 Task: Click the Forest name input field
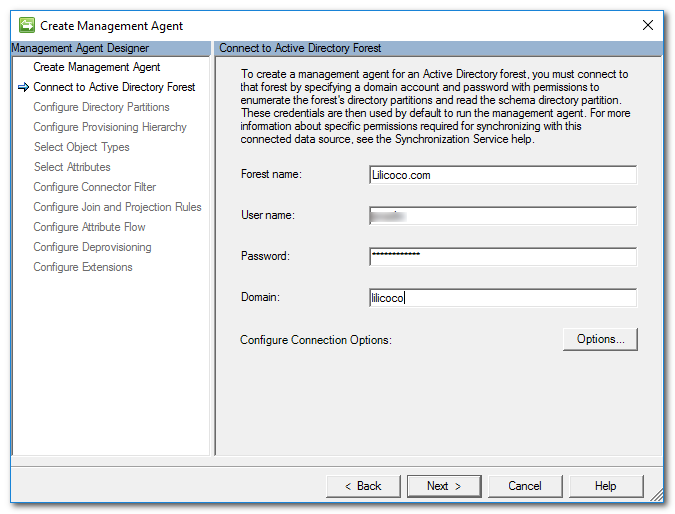(x=503, y=175)
